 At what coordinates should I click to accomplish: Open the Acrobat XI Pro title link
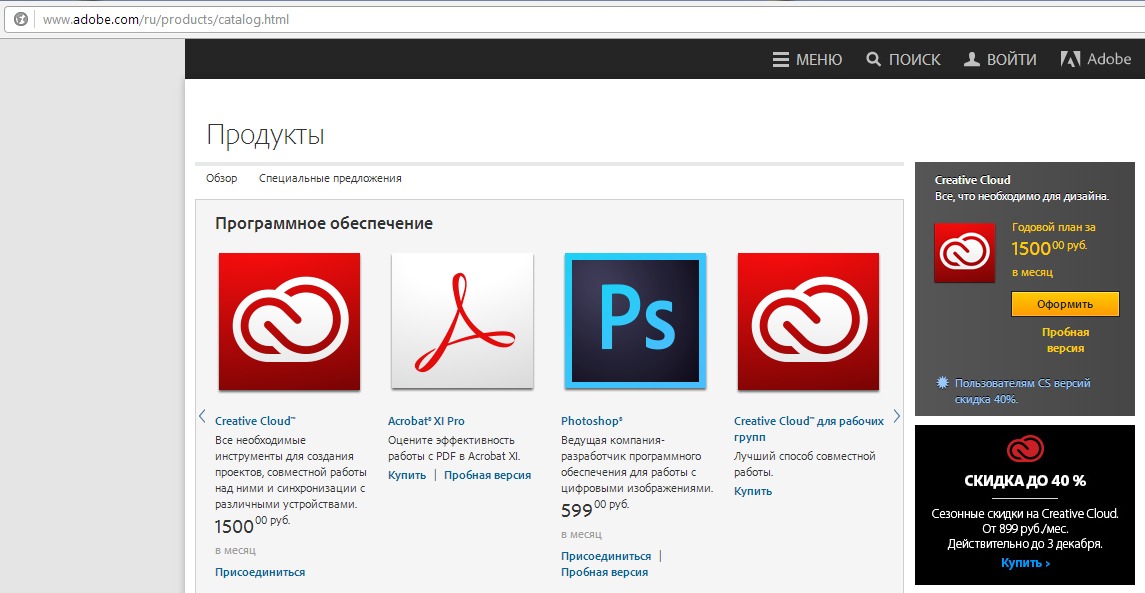tap(426, 421)
